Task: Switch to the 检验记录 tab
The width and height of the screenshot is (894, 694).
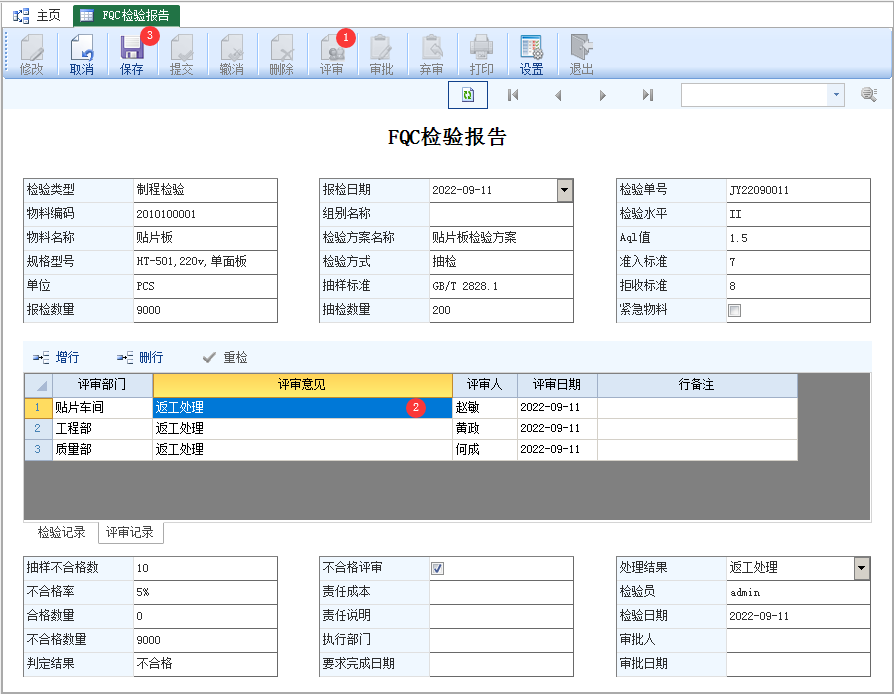Action: pos(61,533)
